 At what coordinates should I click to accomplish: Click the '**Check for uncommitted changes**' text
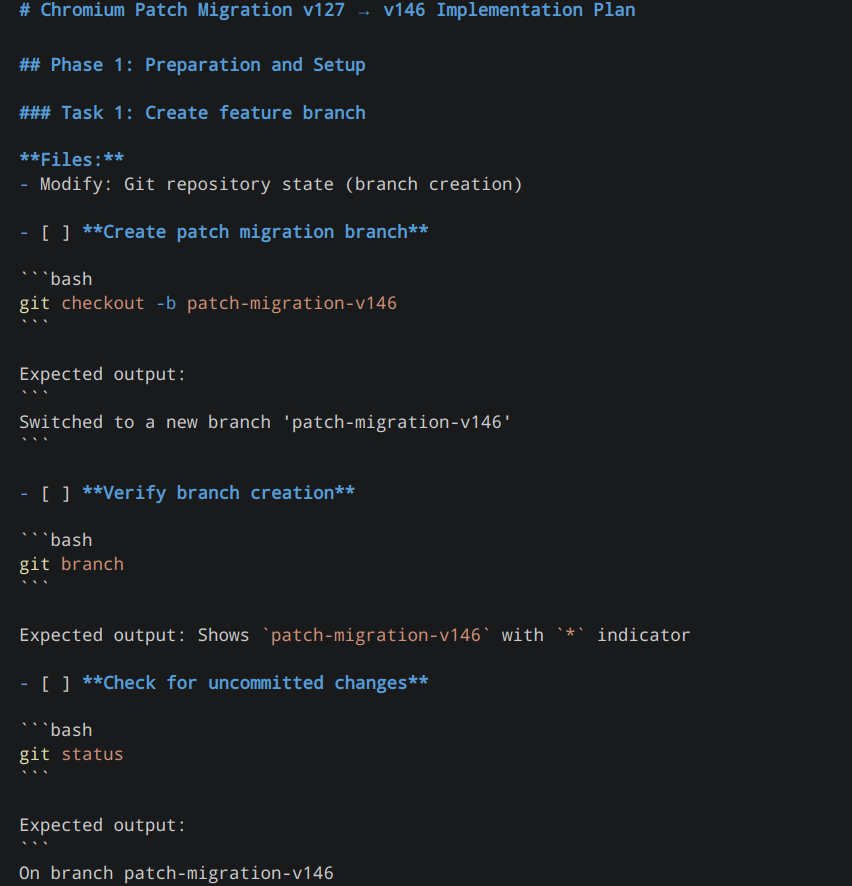pyautogui.click(x=255, y=683)
